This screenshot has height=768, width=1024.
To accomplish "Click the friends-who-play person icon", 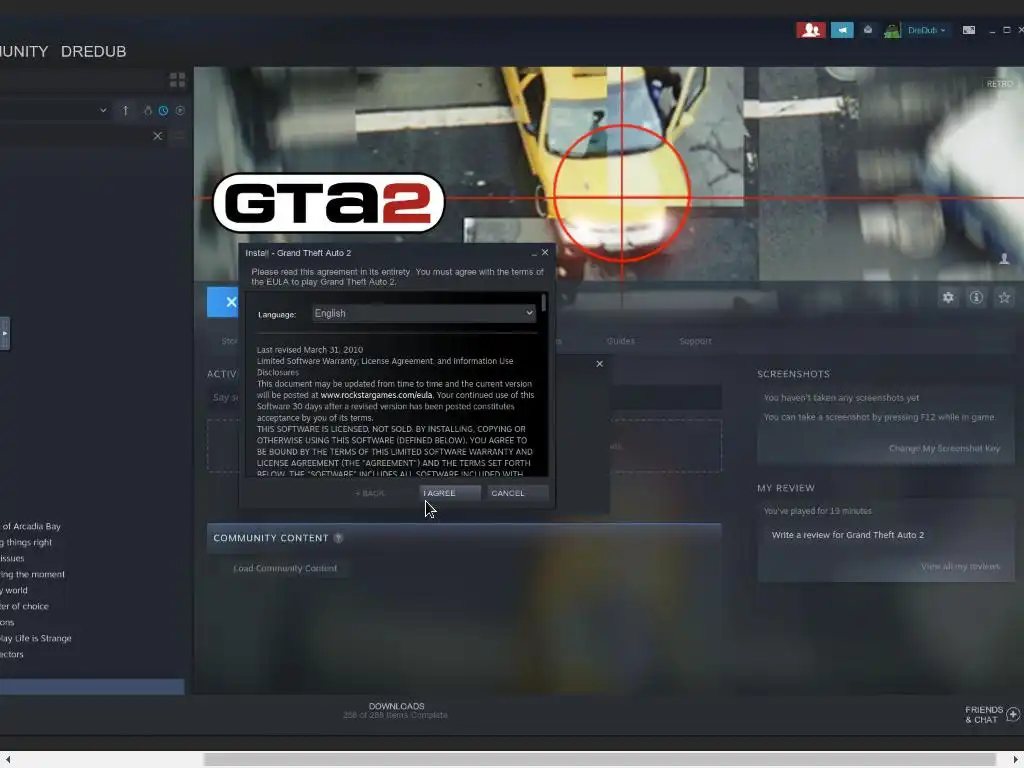I will (1004, 259).
